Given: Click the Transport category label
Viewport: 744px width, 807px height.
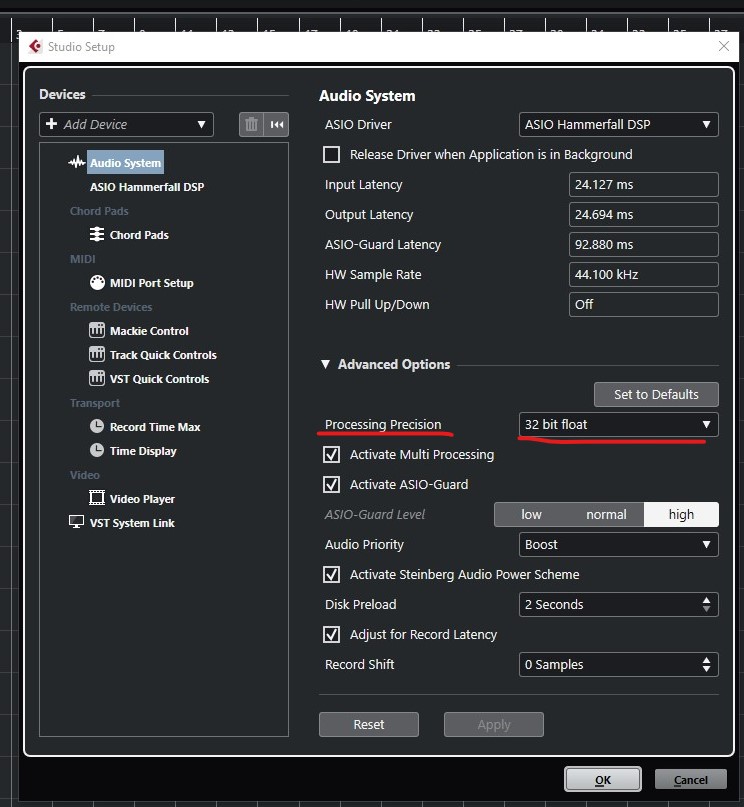Looking at the screenshot, I should (x=95, y=403).
